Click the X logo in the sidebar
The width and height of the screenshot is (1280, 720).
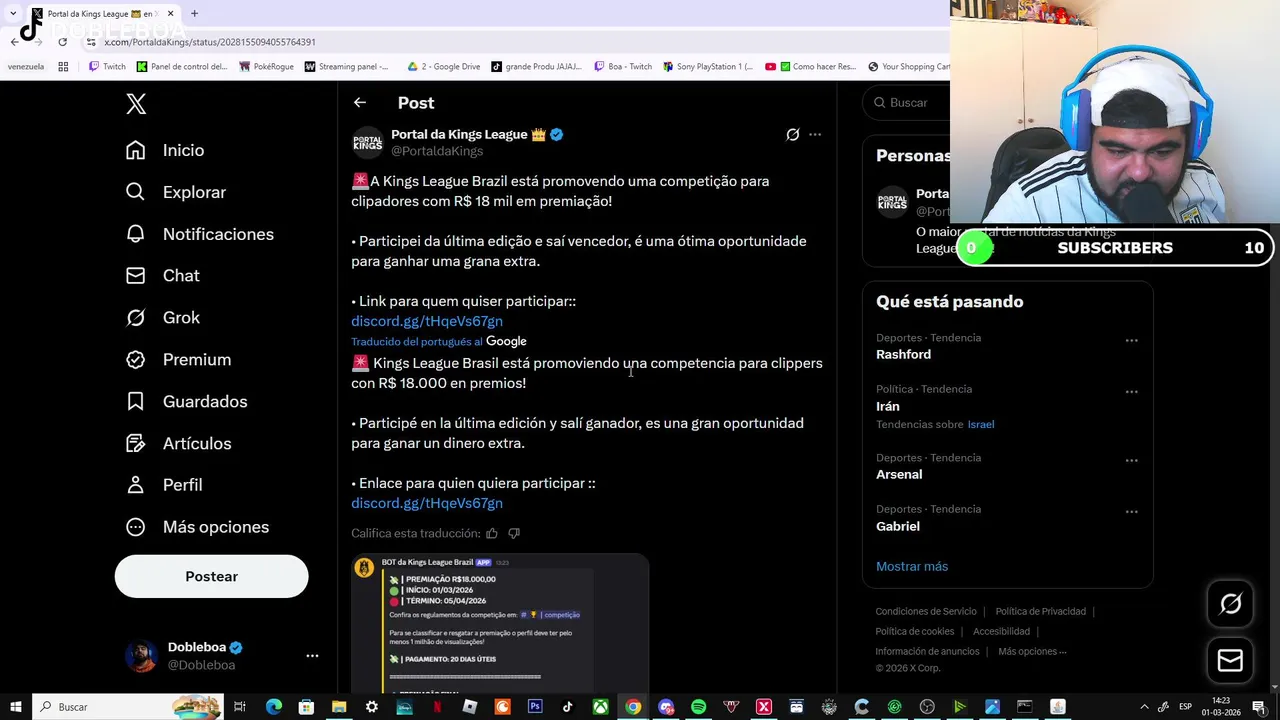(136, 103)
